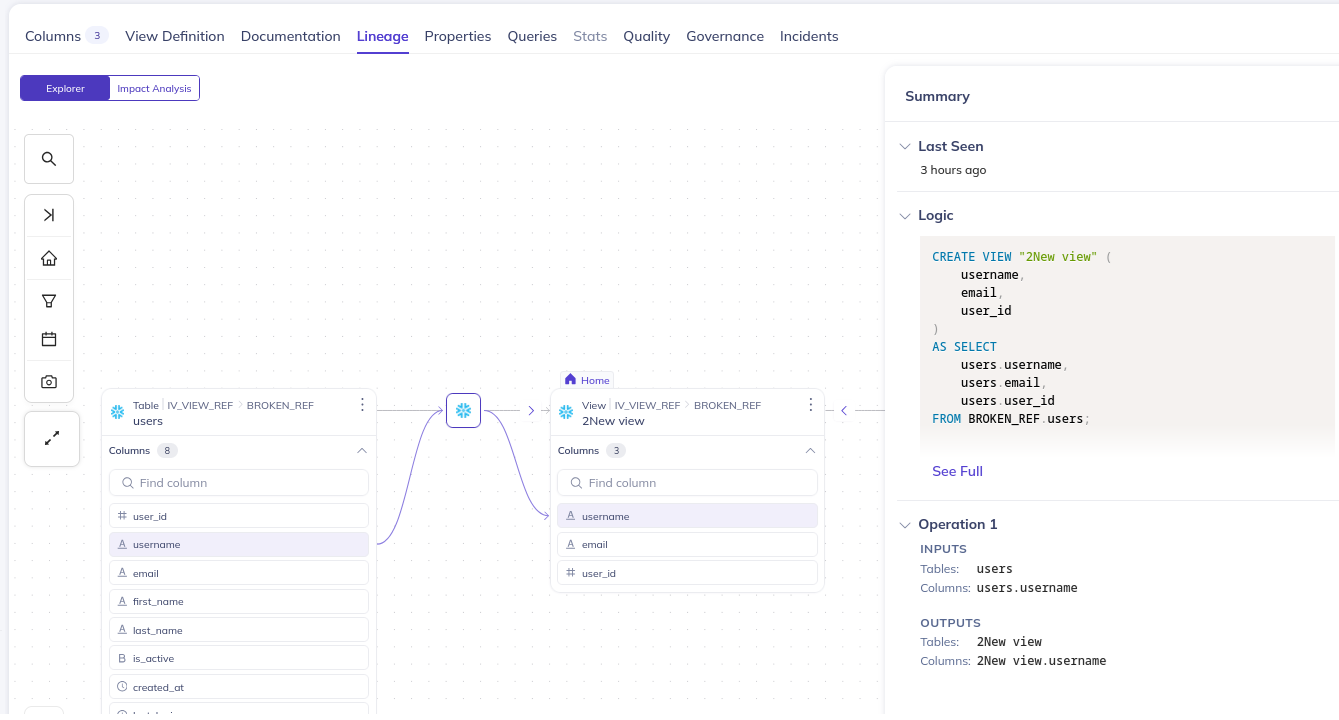The height and width of the screenshot is (720, 1339).
Task: Switch to Explorer mode toggle
Action: coord(65,89)
